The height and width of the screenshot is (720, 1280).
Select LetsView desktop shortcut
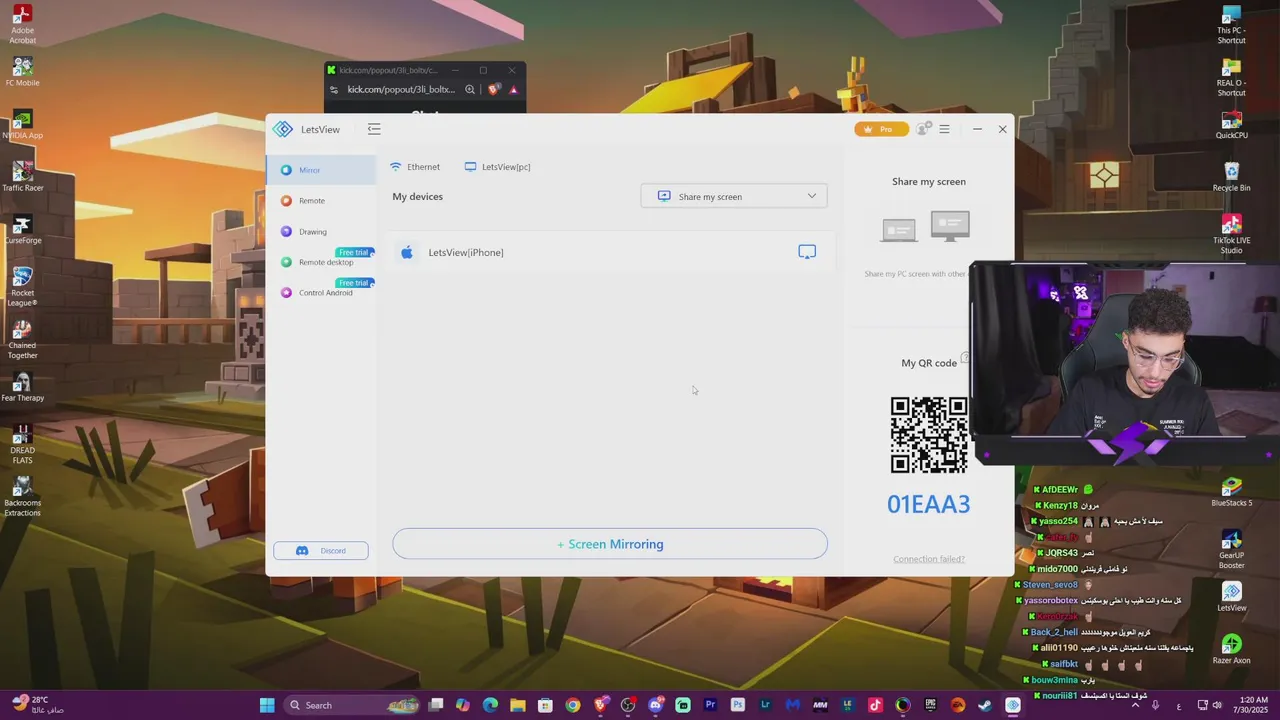tap(1231, 596)
